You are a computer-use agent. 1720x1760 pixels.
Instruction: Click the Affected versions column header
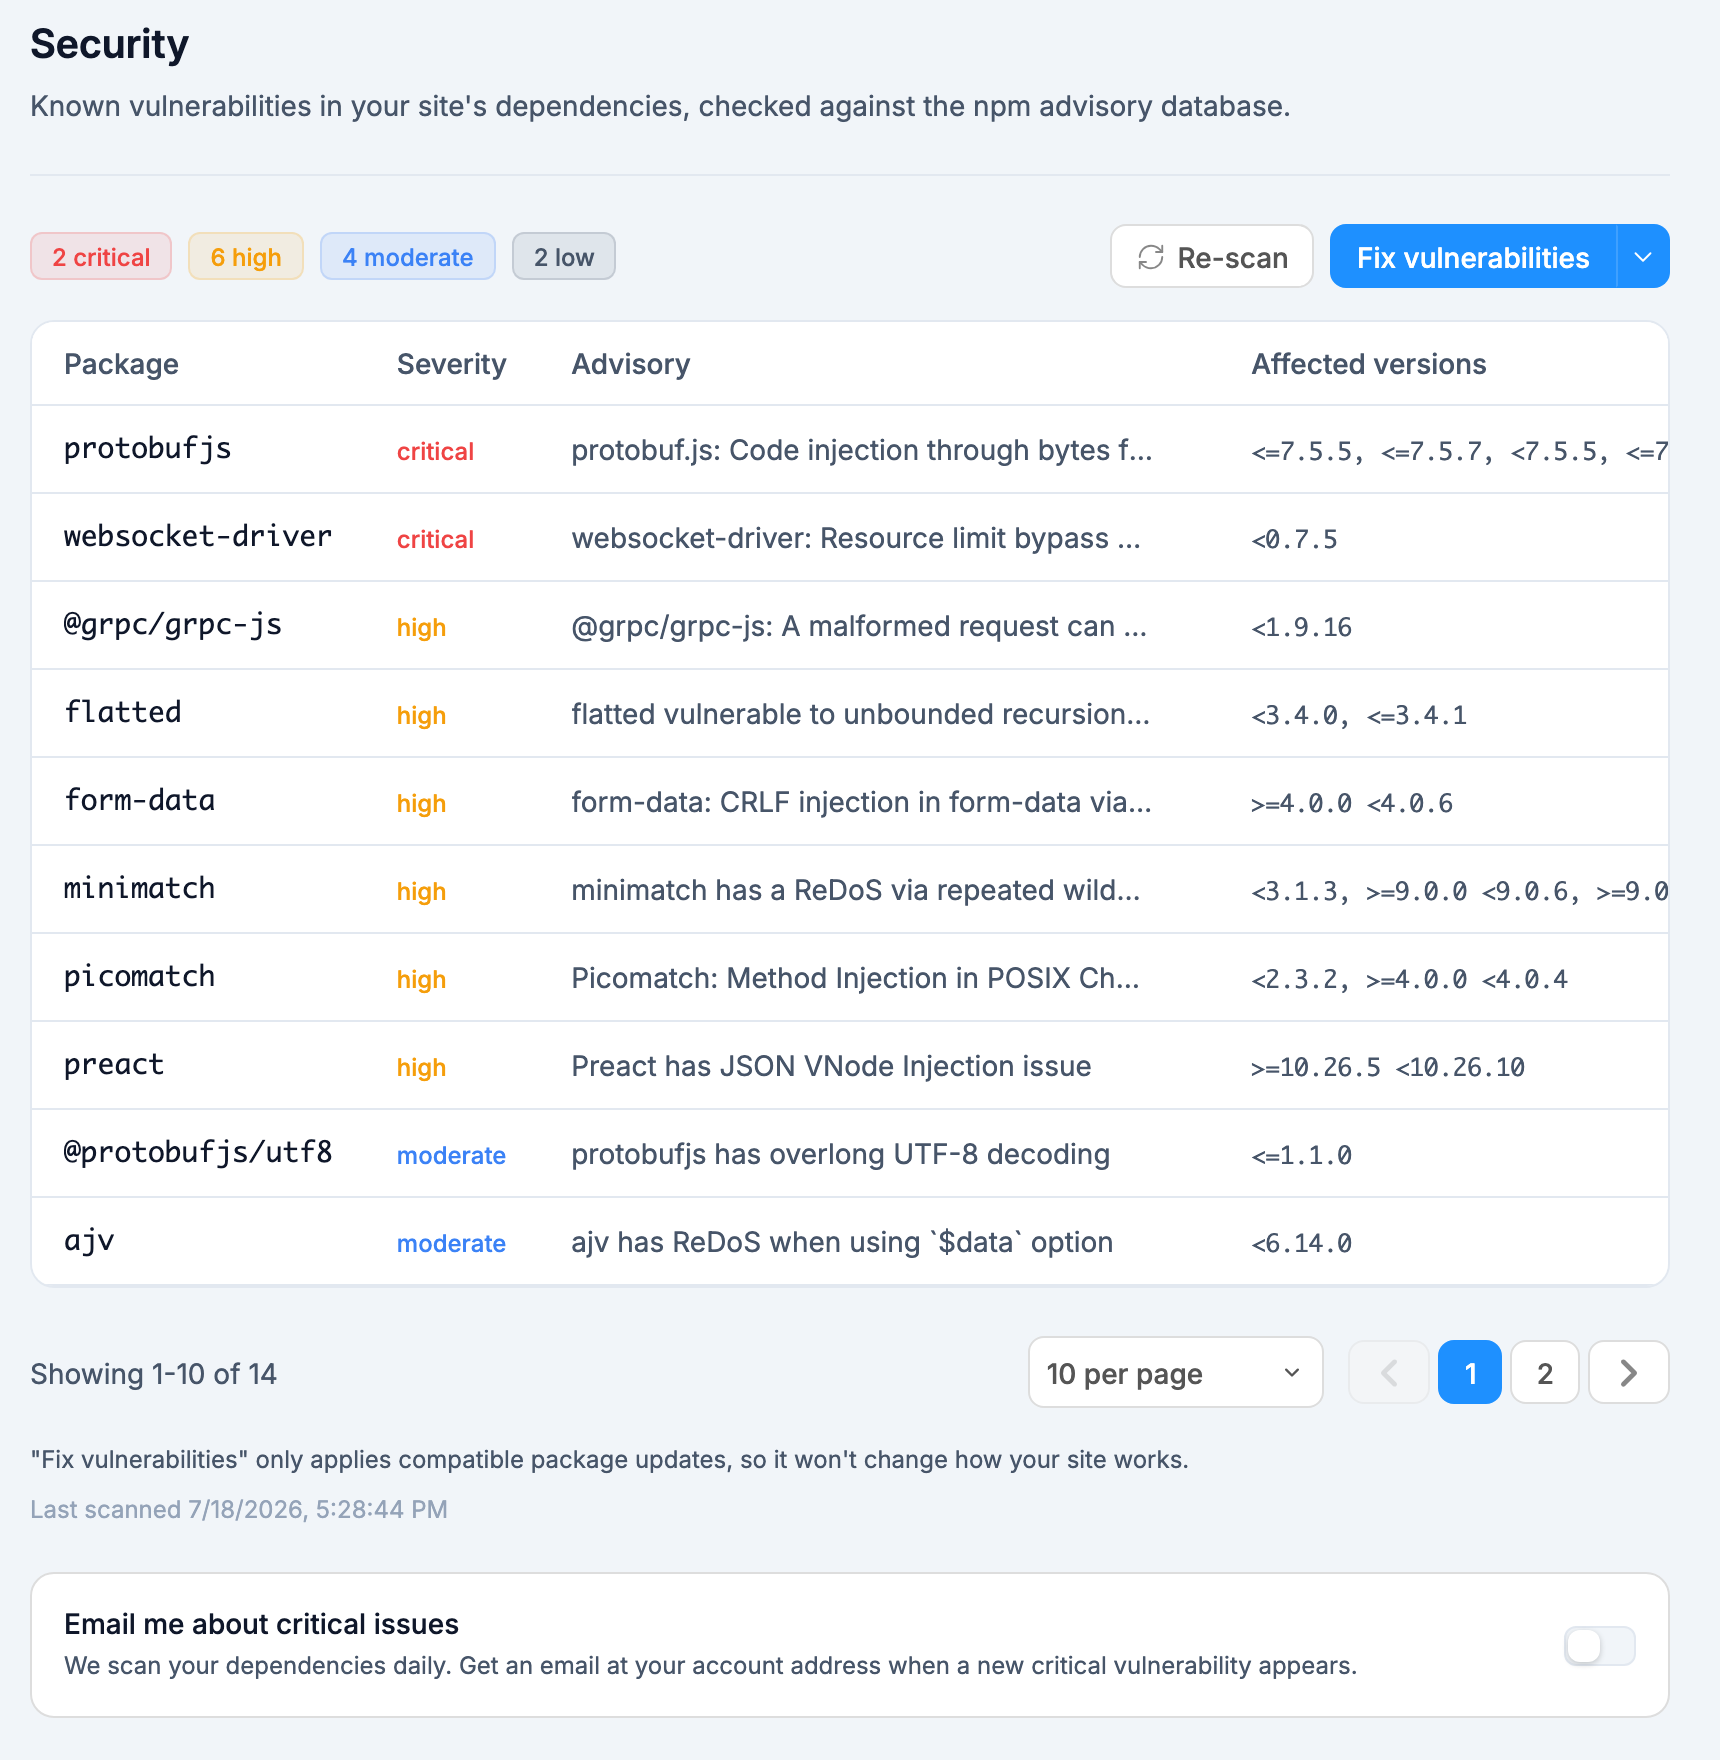tap(1369, 364)
